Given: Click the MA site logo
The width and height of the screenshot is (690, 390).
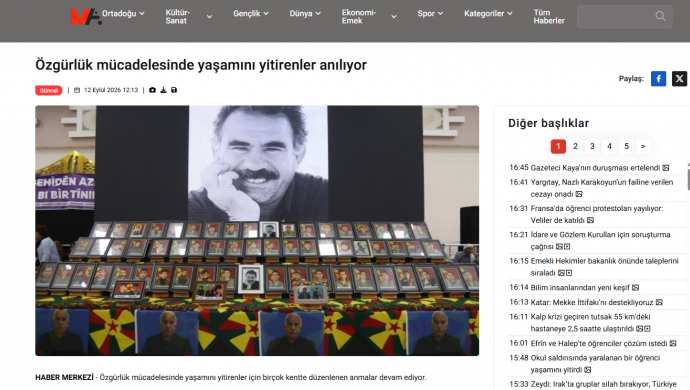Looking at the screenshot, I should (x=86, y=16).
